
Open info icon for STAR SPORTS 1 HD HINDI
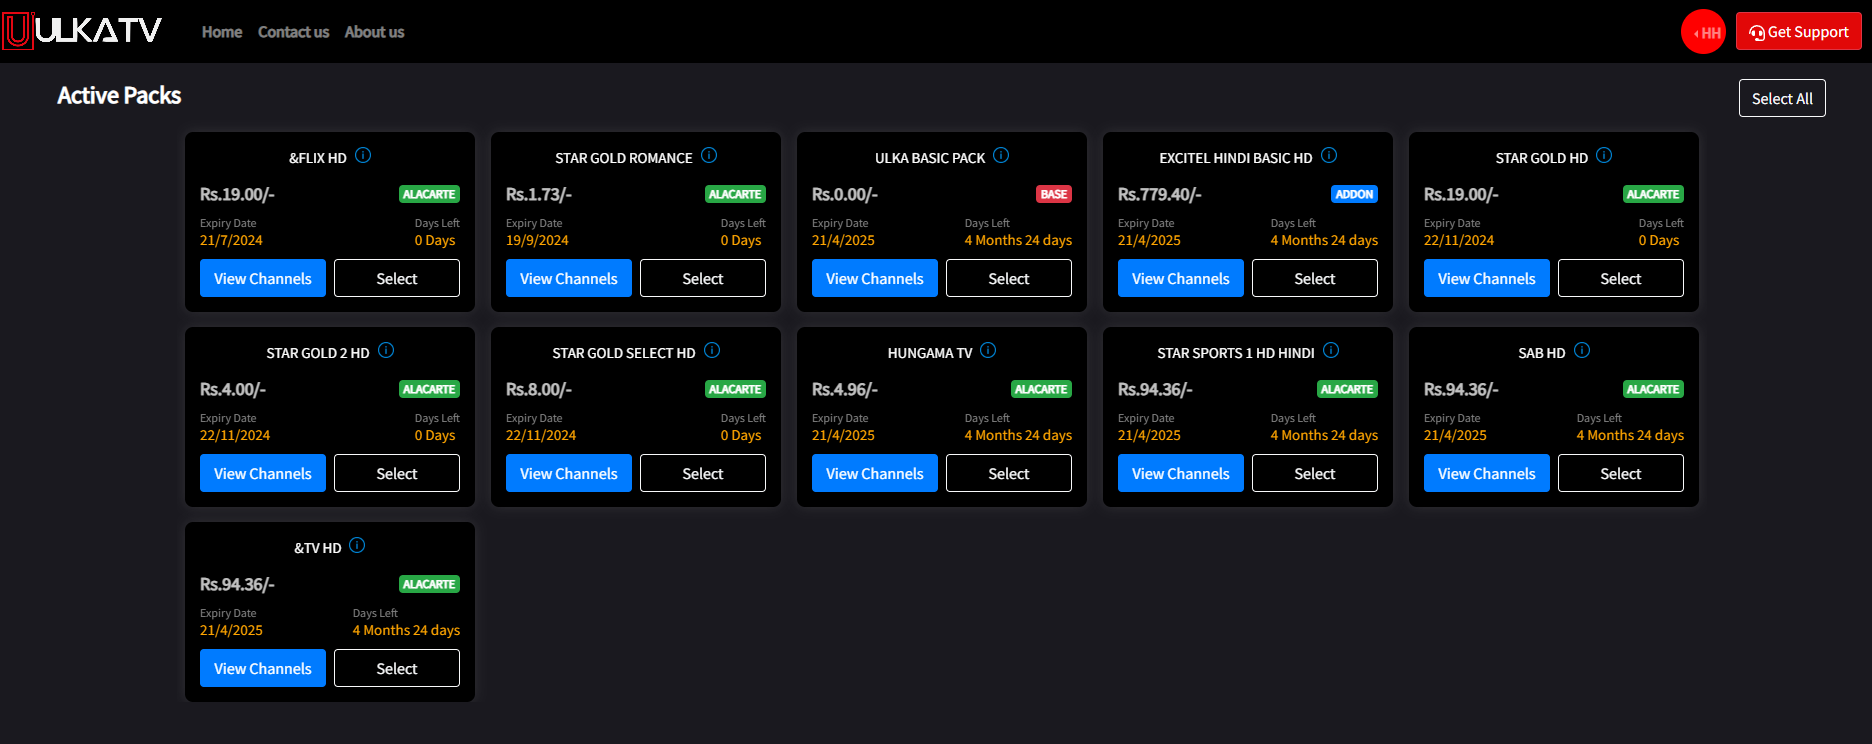click(x=1331, y=350)
